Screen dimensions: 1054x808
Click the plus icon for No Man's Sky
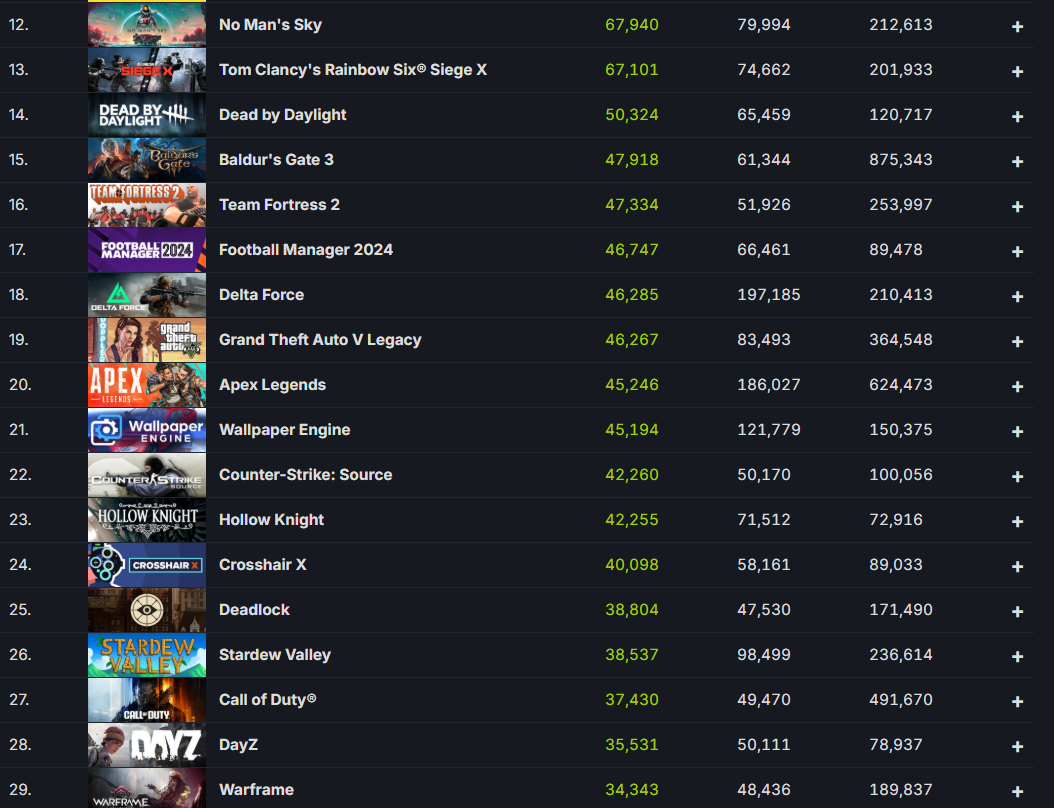[x=1018, y=26]
